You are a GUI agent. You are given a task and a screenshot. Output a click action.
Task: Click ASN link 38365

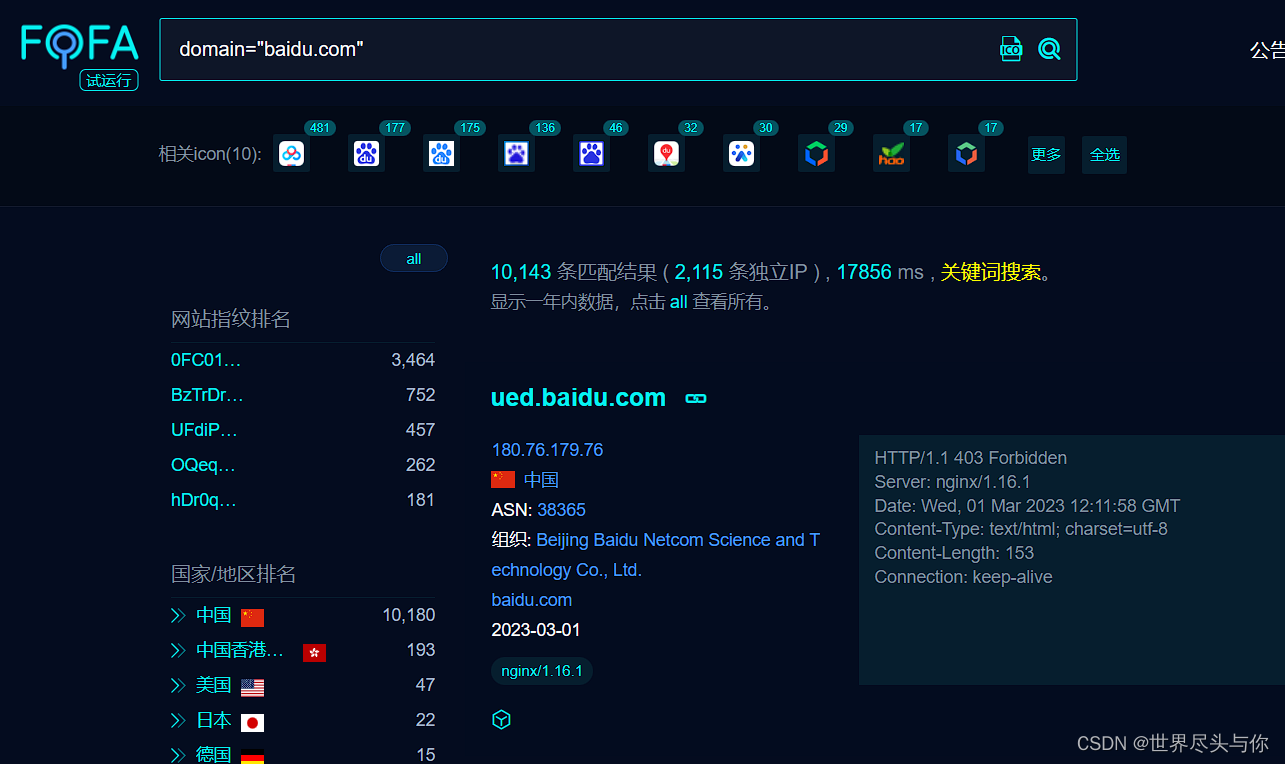(561, 510)
